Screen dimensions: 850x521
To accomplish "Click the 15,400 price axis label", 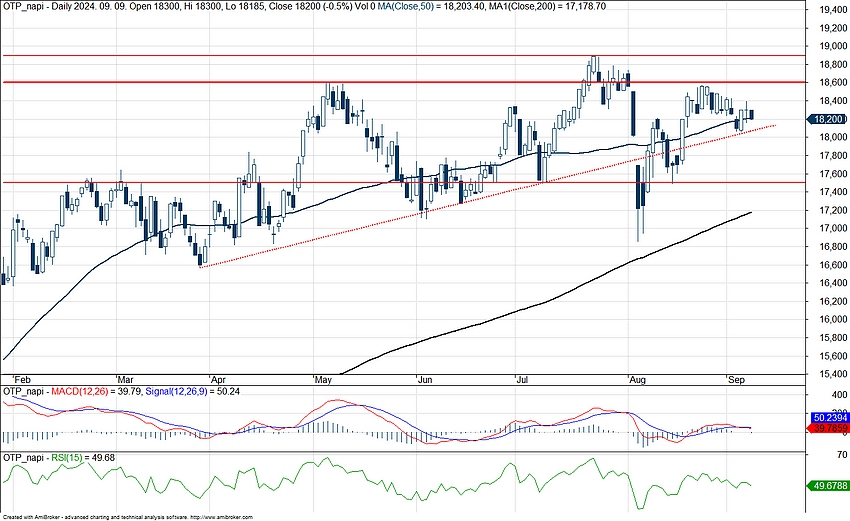I will coord(834,374).
